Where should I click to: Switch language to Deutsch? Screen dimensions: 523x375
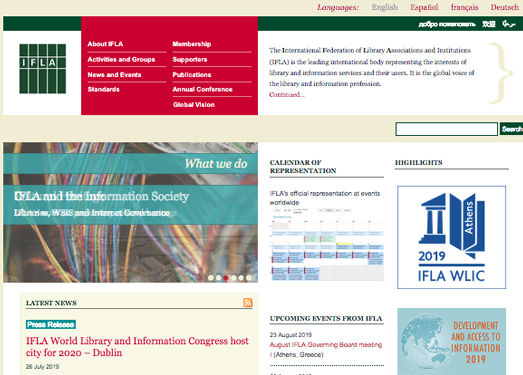(504, 7)
